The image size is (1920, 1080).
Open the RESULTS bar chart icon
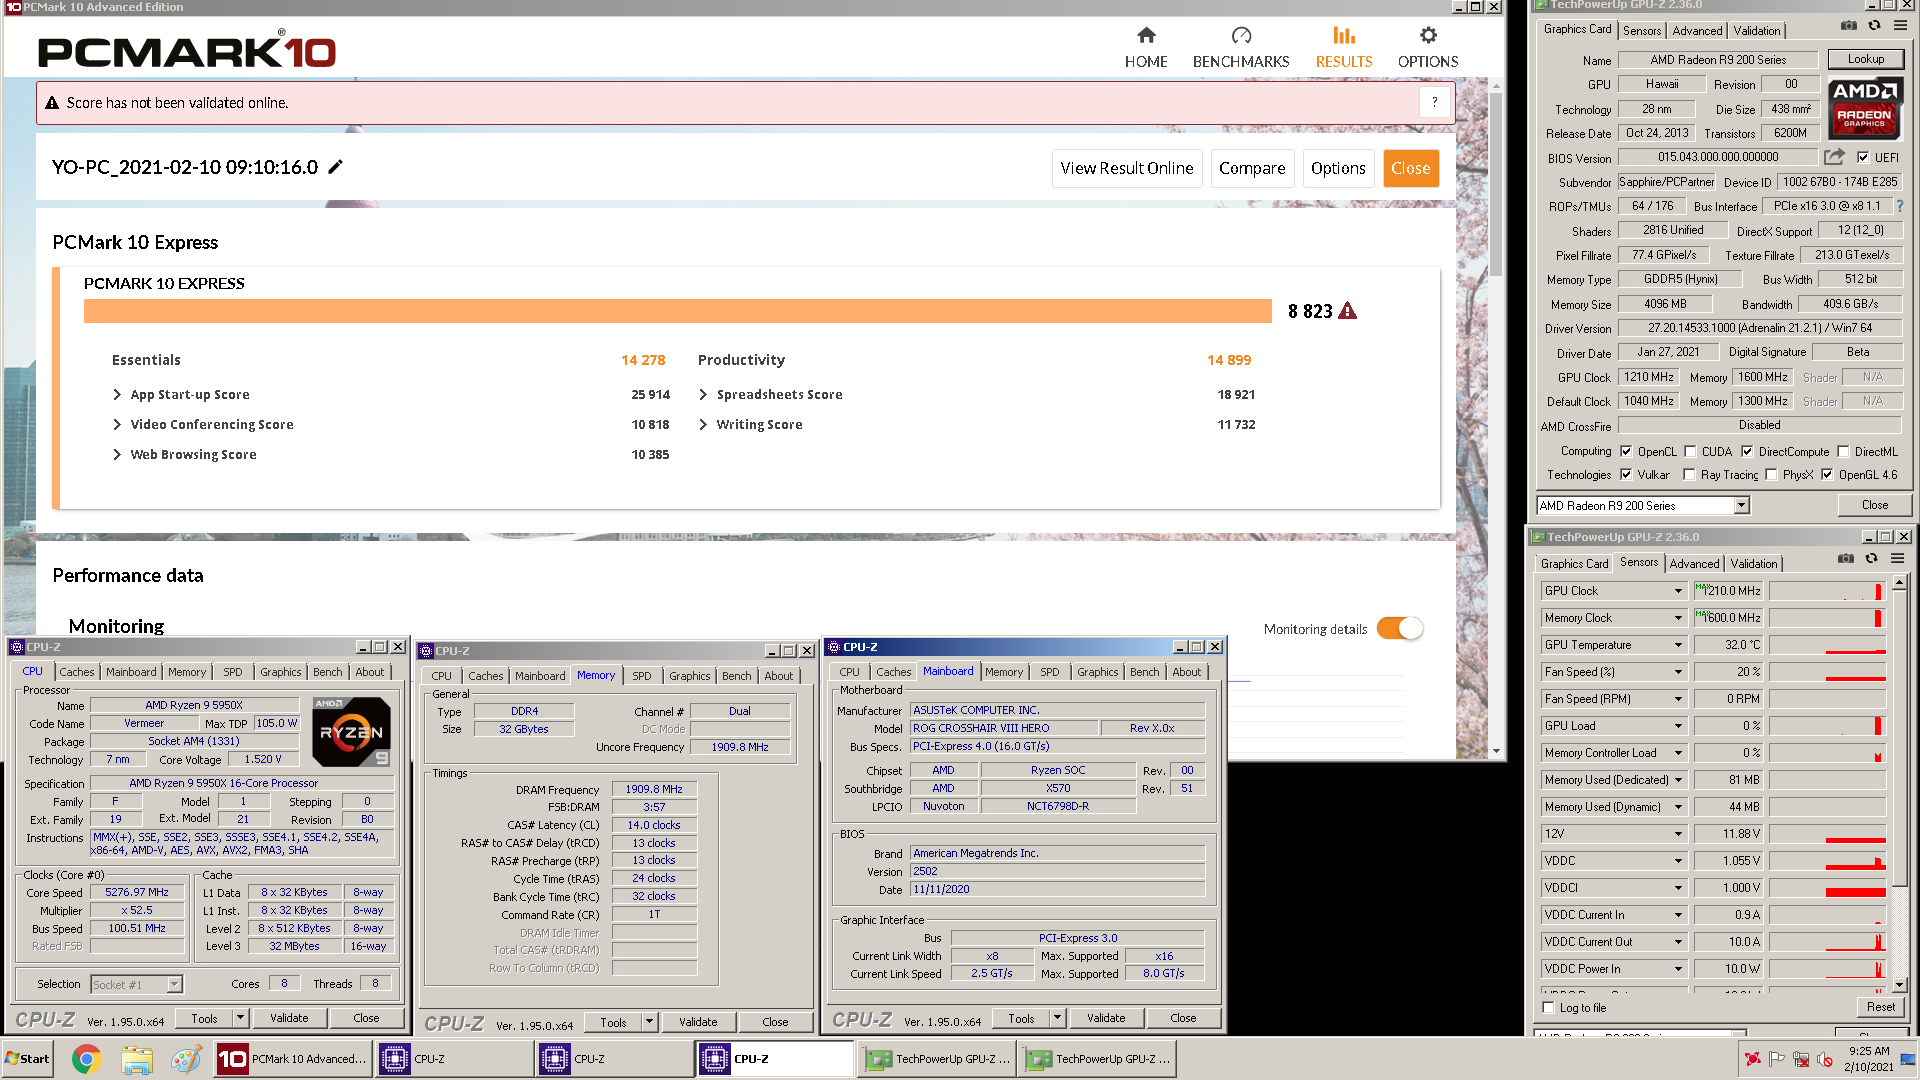1344,36
